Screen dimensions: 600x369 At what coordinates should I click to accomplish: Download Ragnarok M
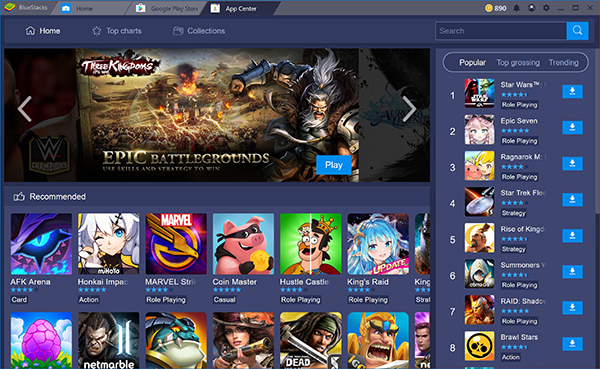click(x=572, y=163)
